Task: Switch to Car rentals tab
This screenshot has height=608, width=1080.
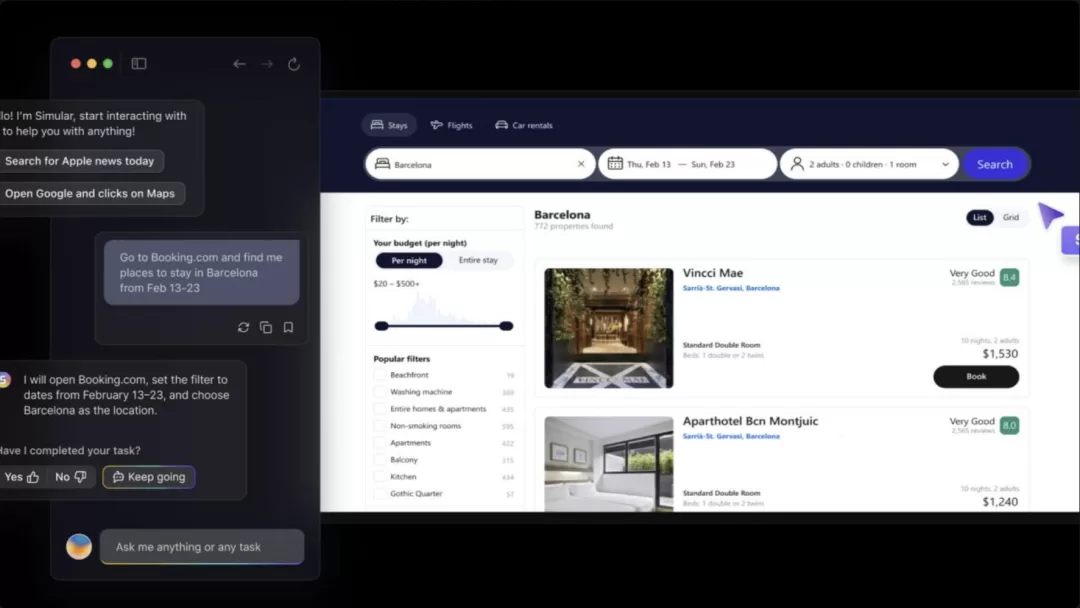Action: tap(524, 125)
